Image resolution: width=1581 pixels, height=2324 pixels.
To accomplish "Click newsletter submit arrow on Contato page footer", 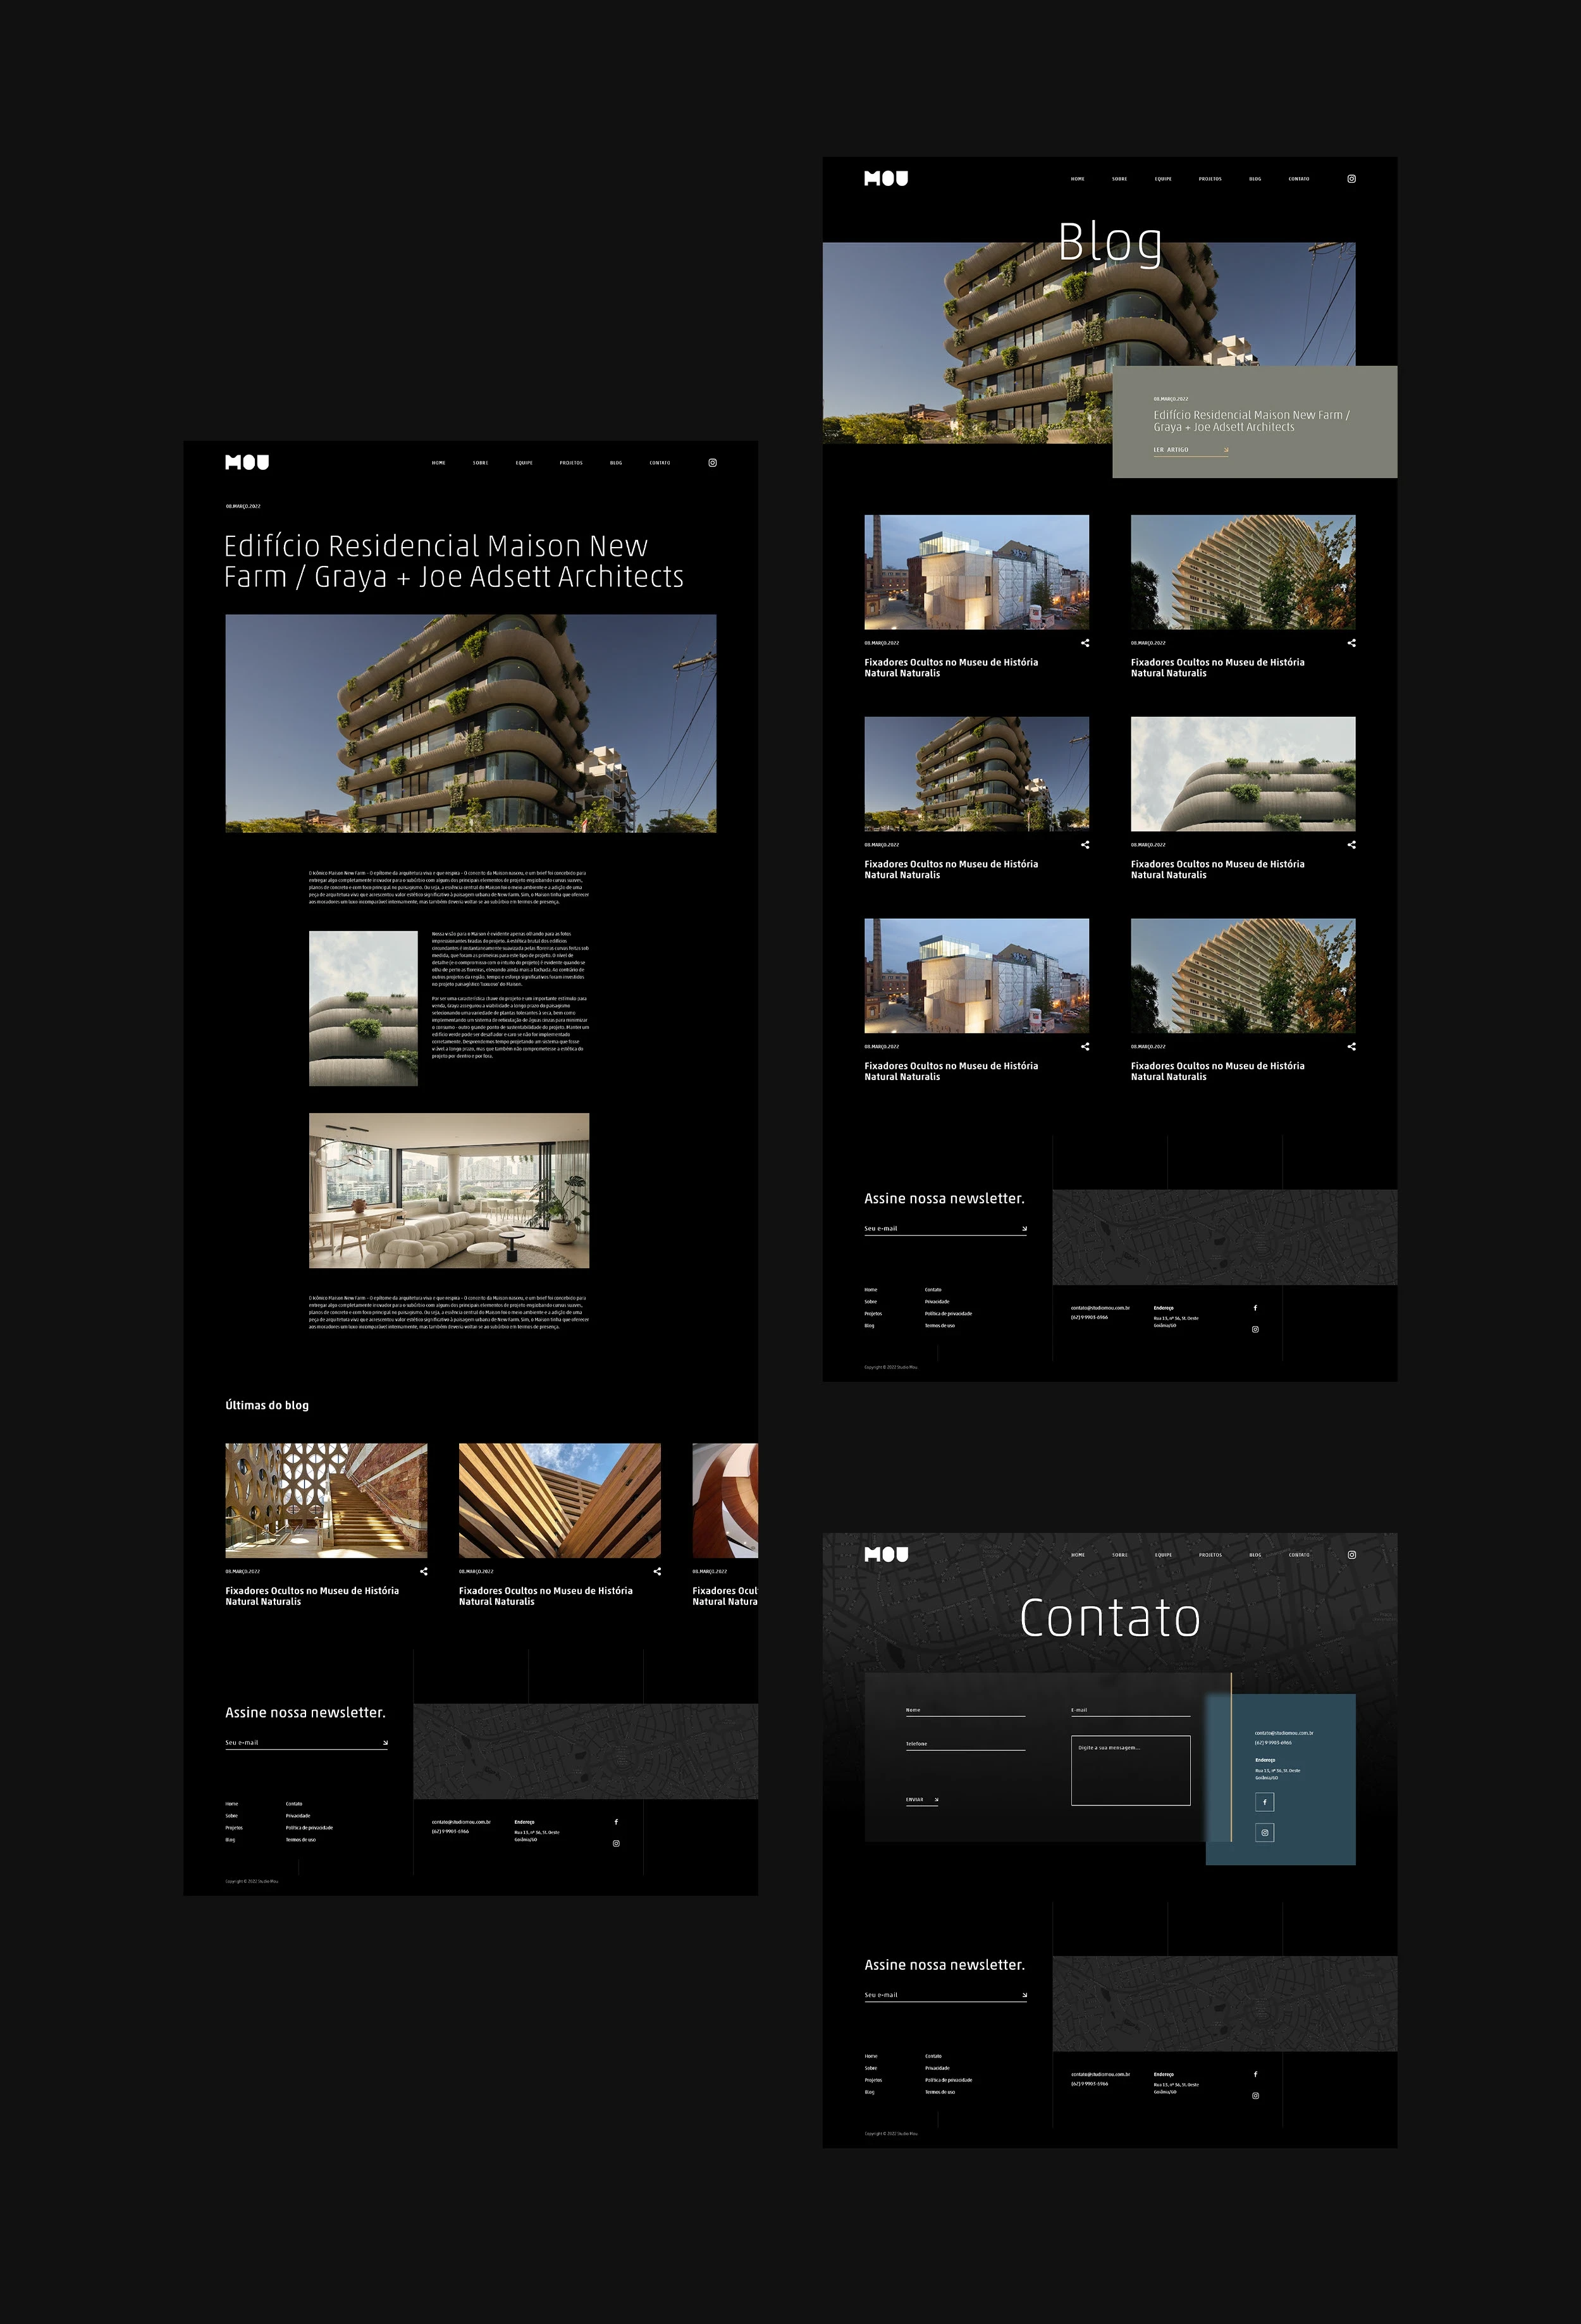I will [x=1024, y=1995].
